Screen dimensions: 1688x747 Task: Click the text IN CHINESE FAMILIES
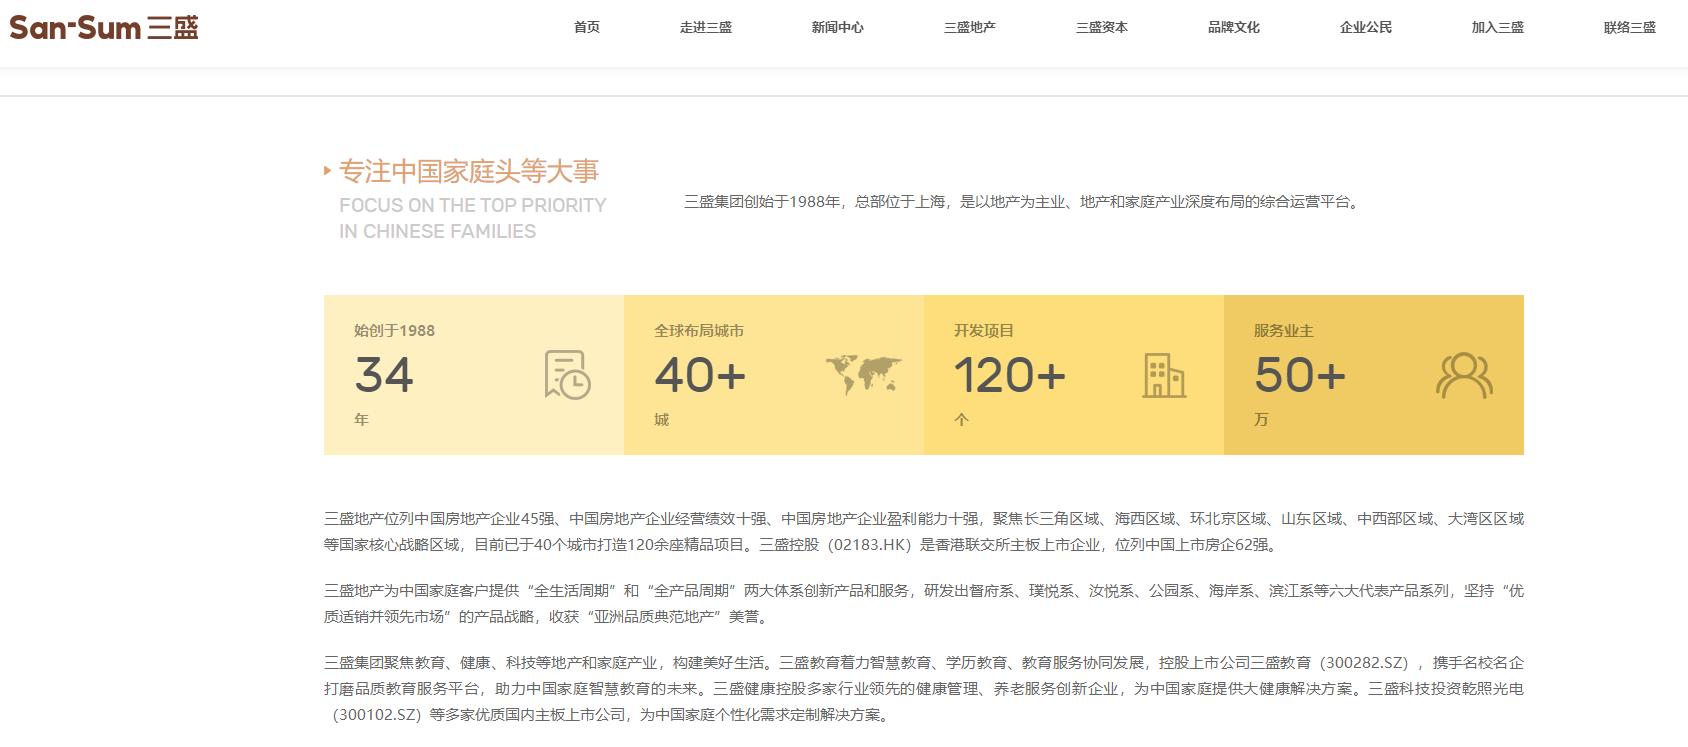438,231
